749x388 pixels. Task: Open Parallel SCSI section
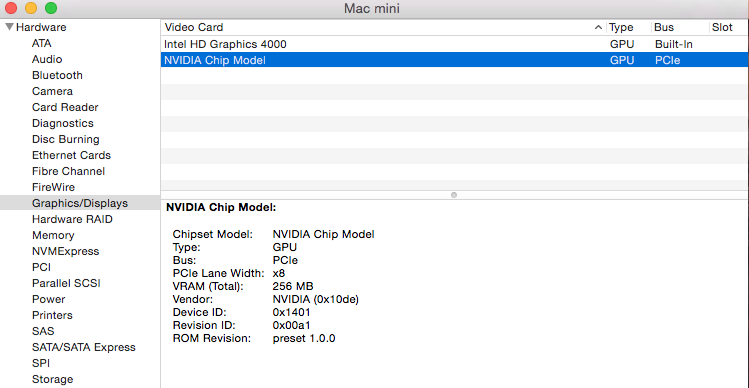coord(66,283)
